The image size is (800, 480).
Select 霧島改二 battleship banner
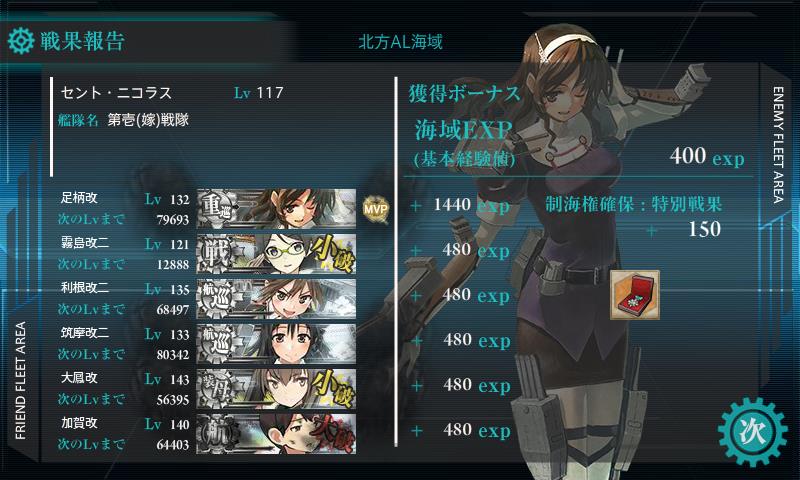pos(277,254)
